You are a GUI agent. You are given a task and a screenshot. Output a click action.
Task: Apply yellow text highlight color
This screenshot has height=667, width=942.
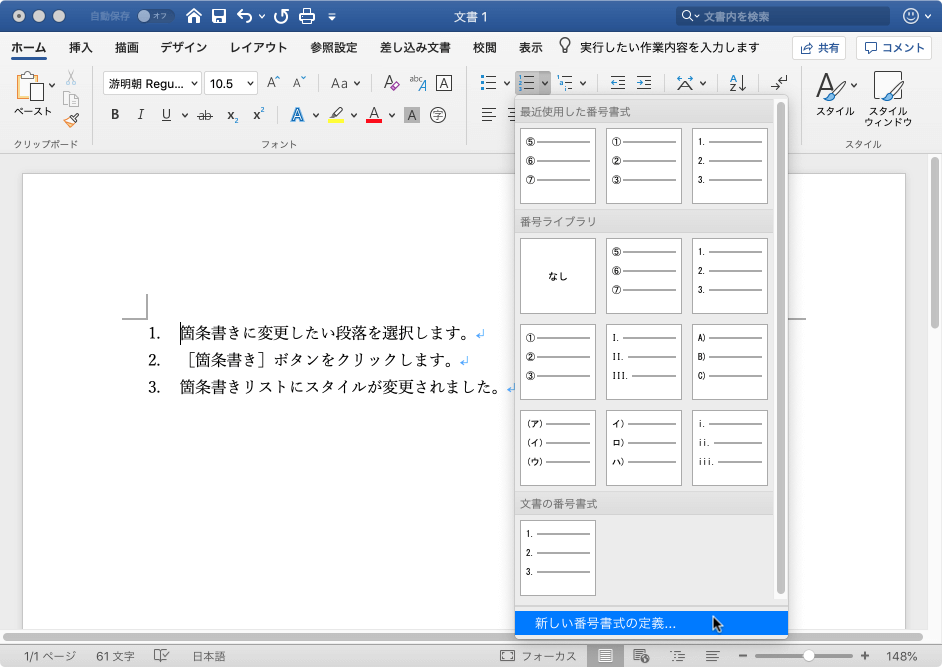tap(336, 115)
